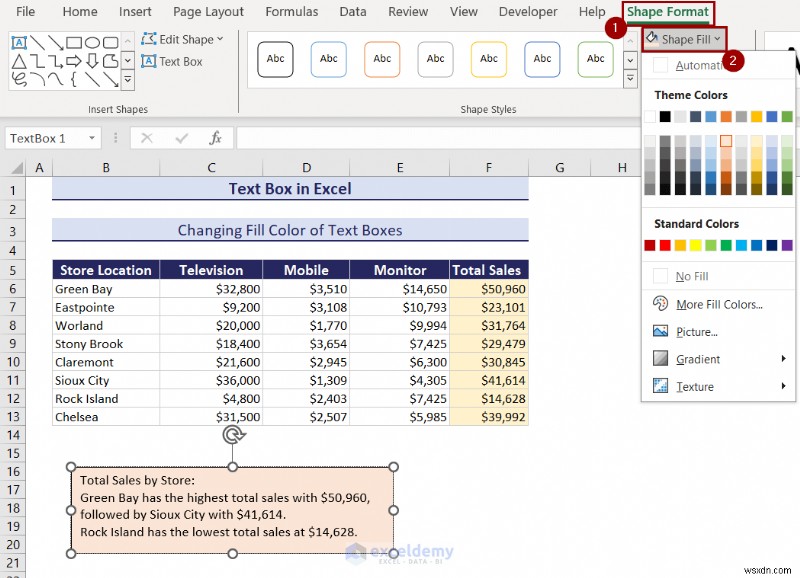Image resolution: width=800 pixels, height=578 pixels.
Task: Expand the Shape Styles gallery More button
Action: click(x=631, y=79)
